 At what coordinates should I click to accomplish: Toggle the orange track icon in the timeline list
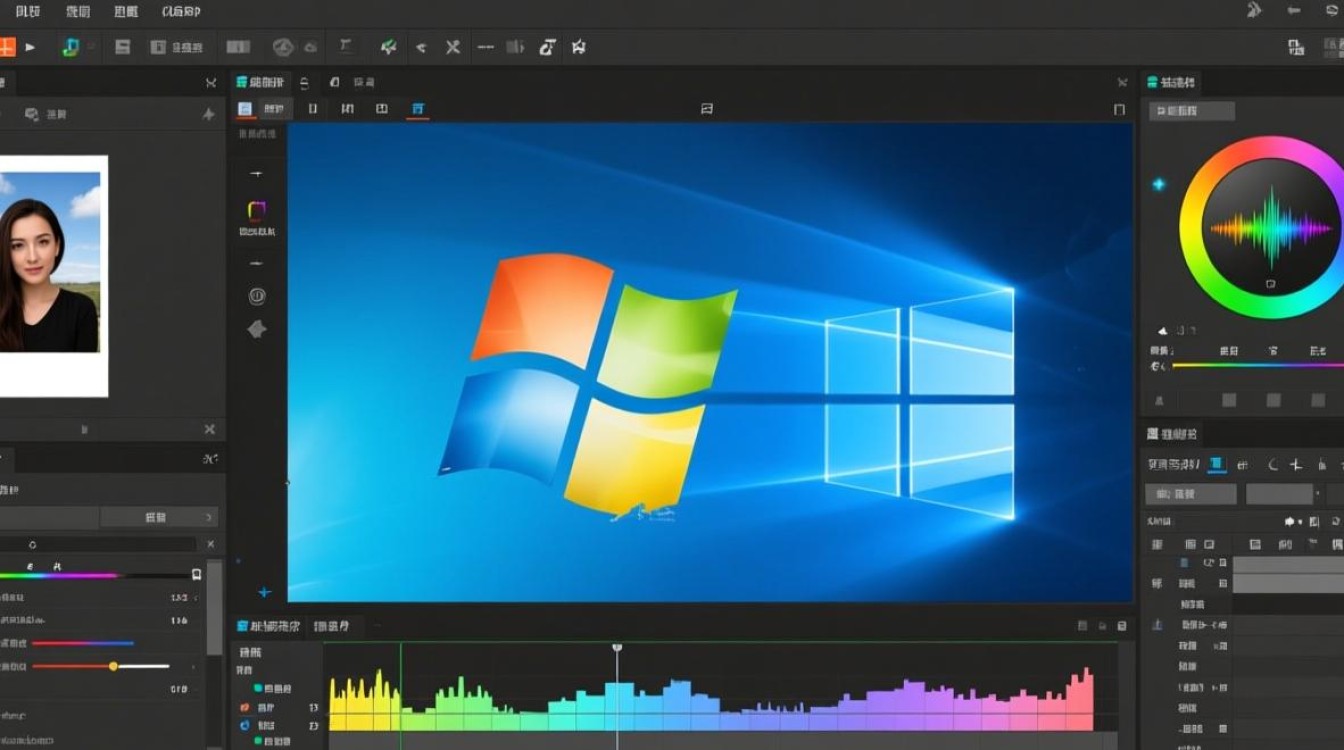tap(245, 707)
